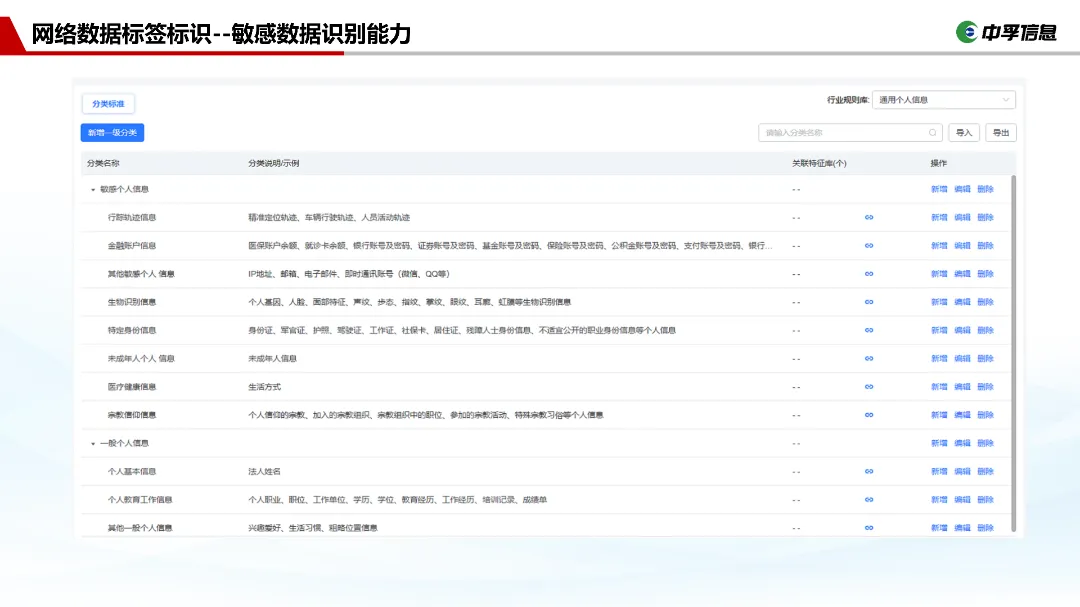Click 新增 in the 个人教育工作信息 row
This screenshot has width=1080, height=607.
click(x=939, y=499)
